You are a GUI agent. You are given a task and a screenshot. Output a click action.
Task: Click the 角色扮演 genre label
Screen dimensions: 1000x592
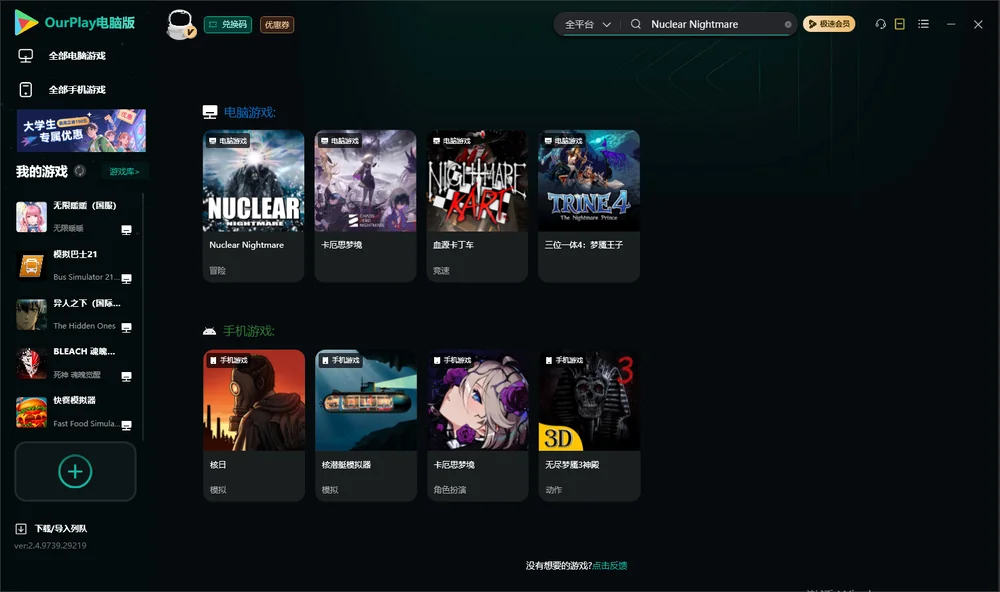pos(450,490)
